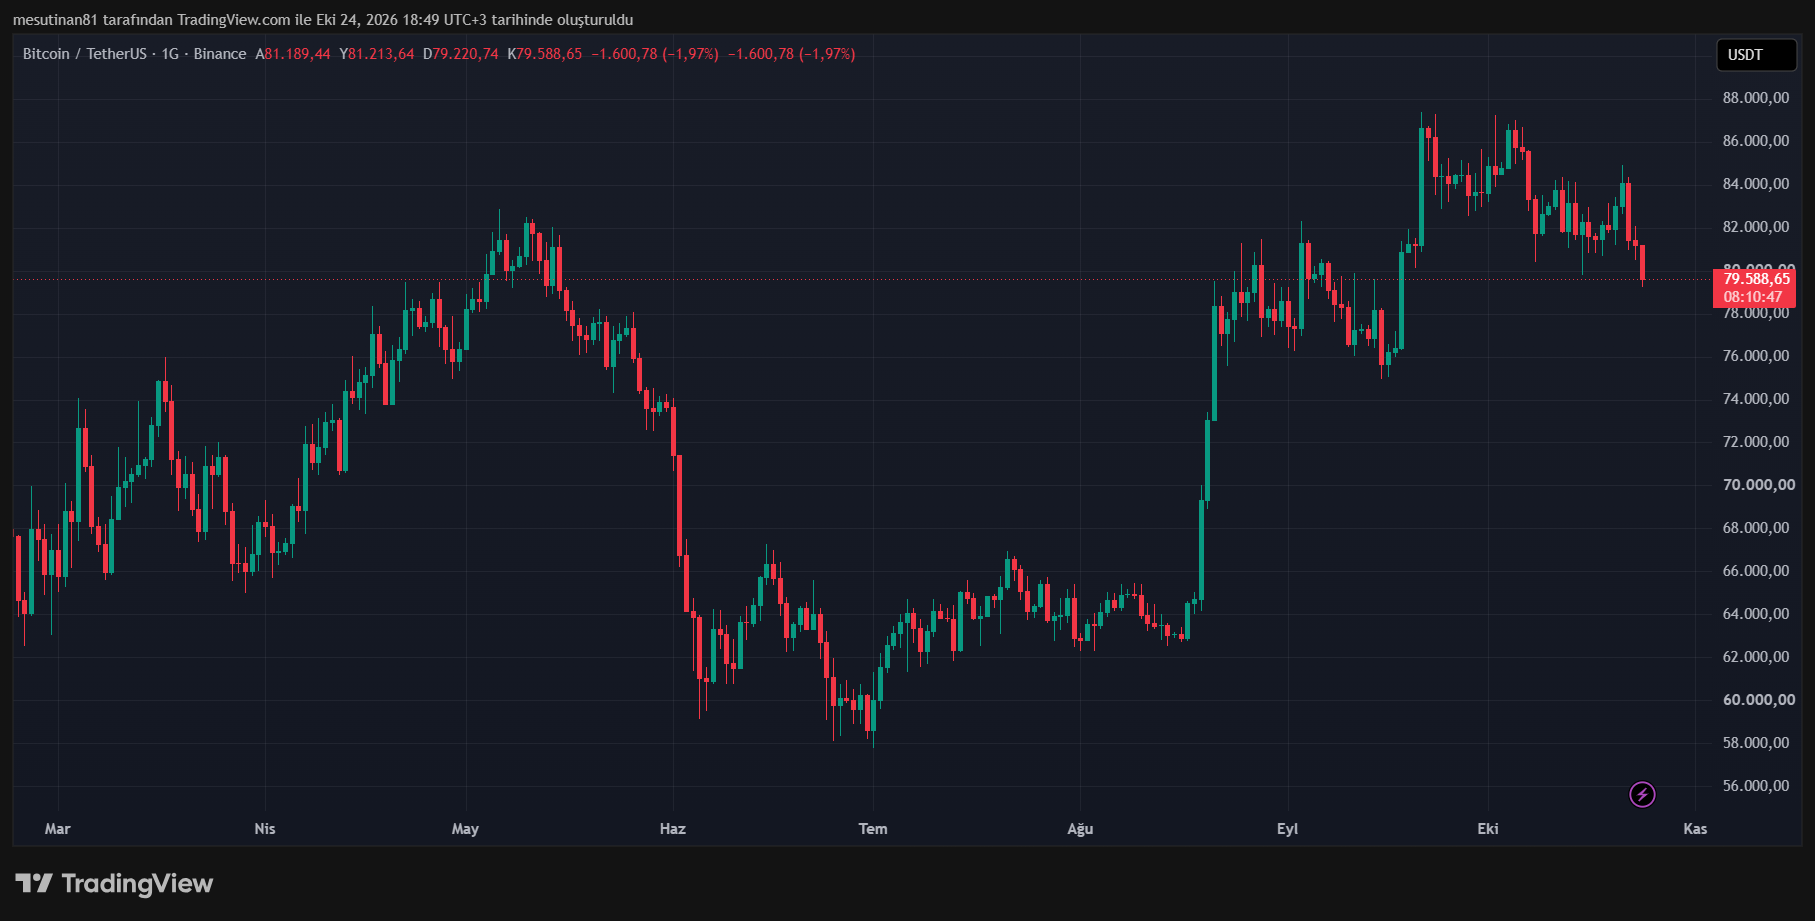Click the close value K79.588,65
Viewport: 1815px width, 921px height.
(544, 54)
